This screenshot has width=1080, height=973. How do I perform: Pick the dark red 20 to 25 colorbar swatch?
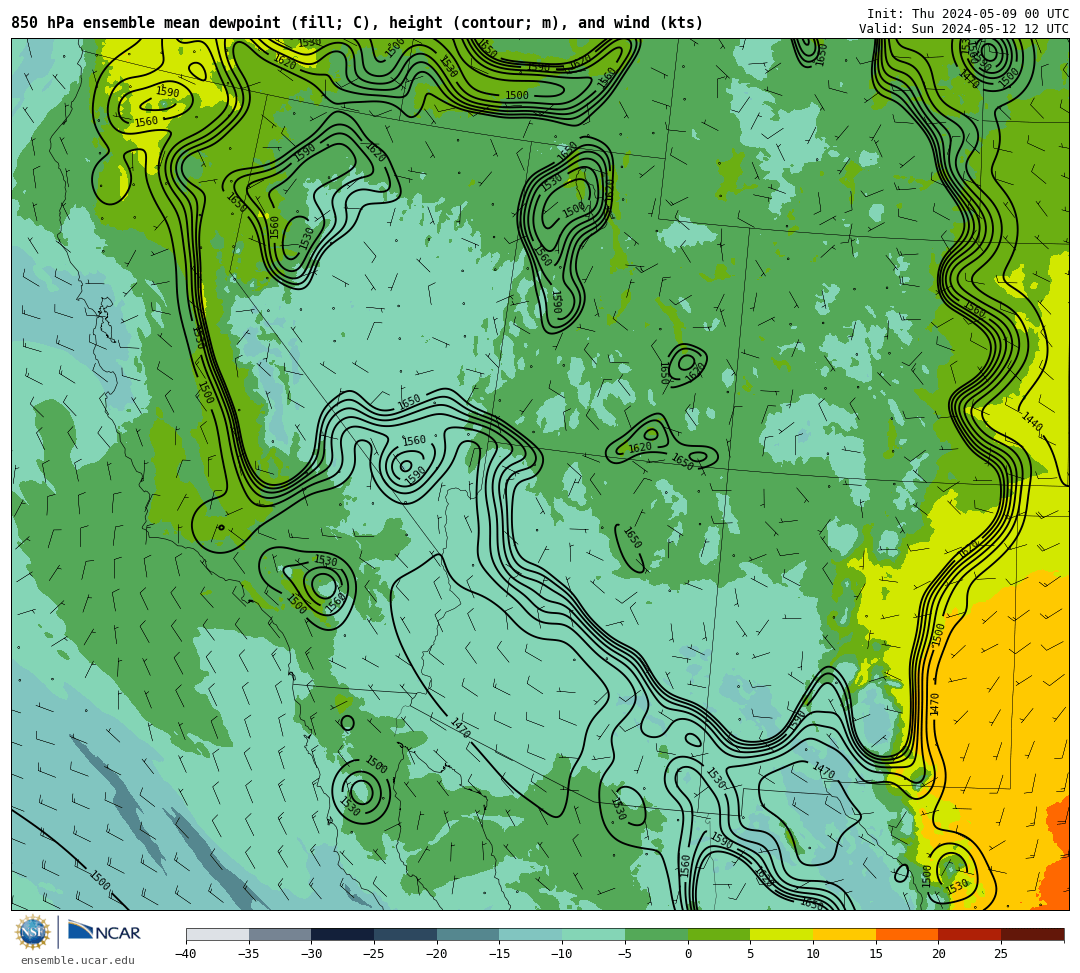point(970,934)
